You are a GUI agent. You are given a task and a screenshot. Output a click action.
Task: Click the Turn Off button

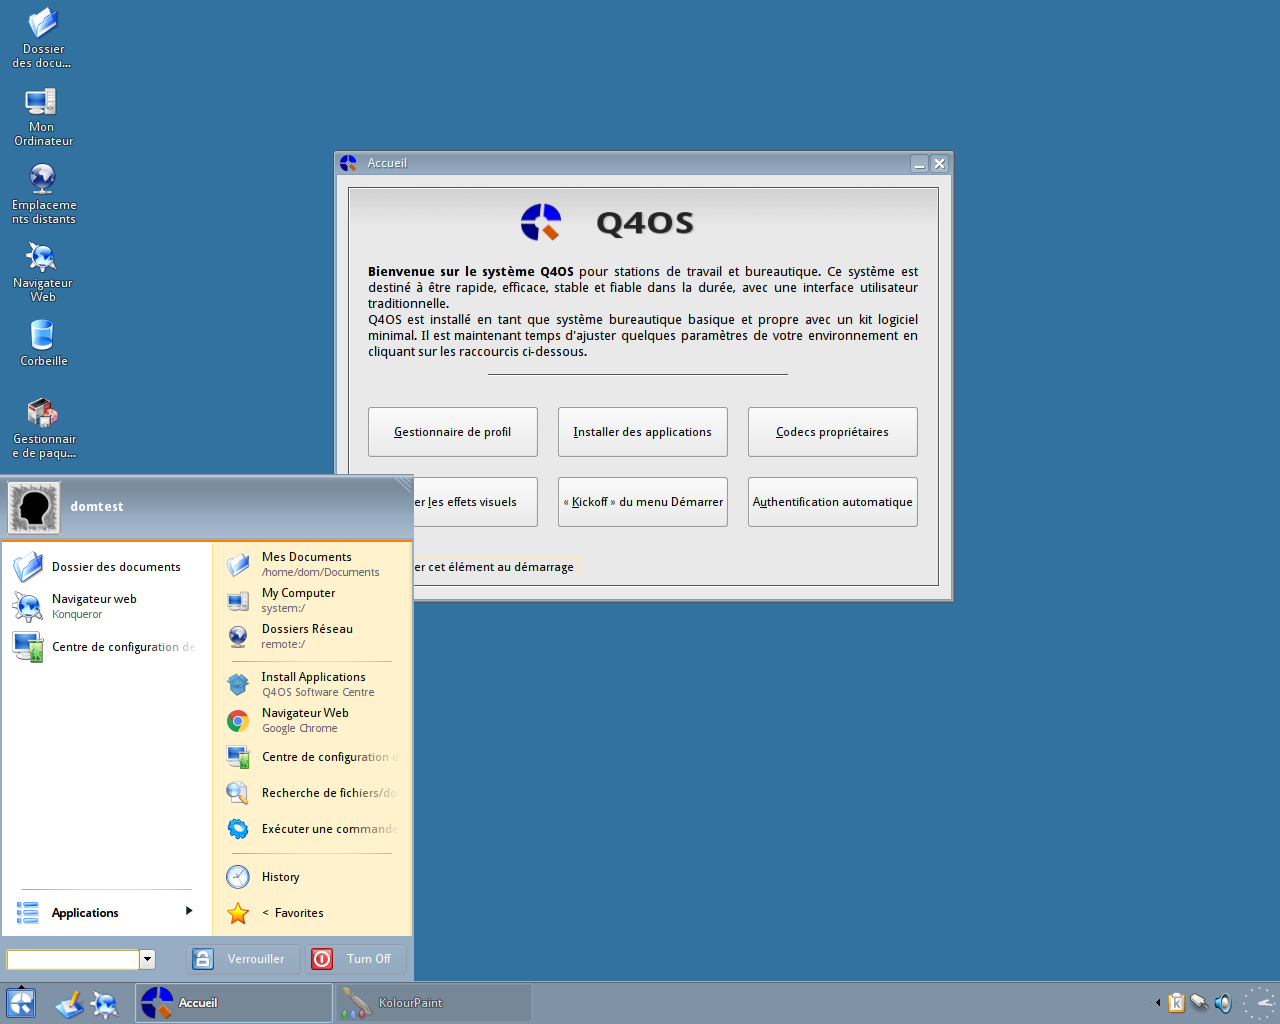356,959
